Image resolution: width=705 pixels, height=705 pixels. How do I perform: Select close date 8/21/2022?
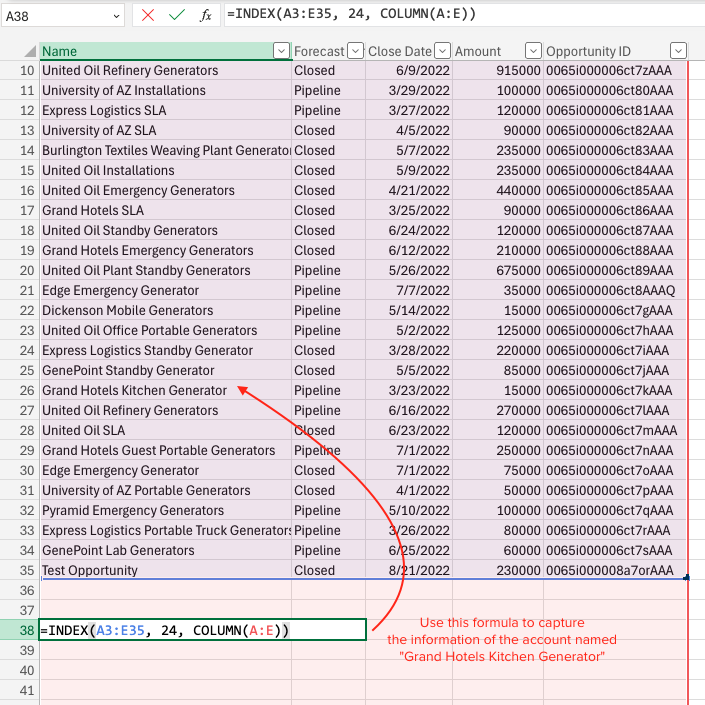[x=409, y=570]
